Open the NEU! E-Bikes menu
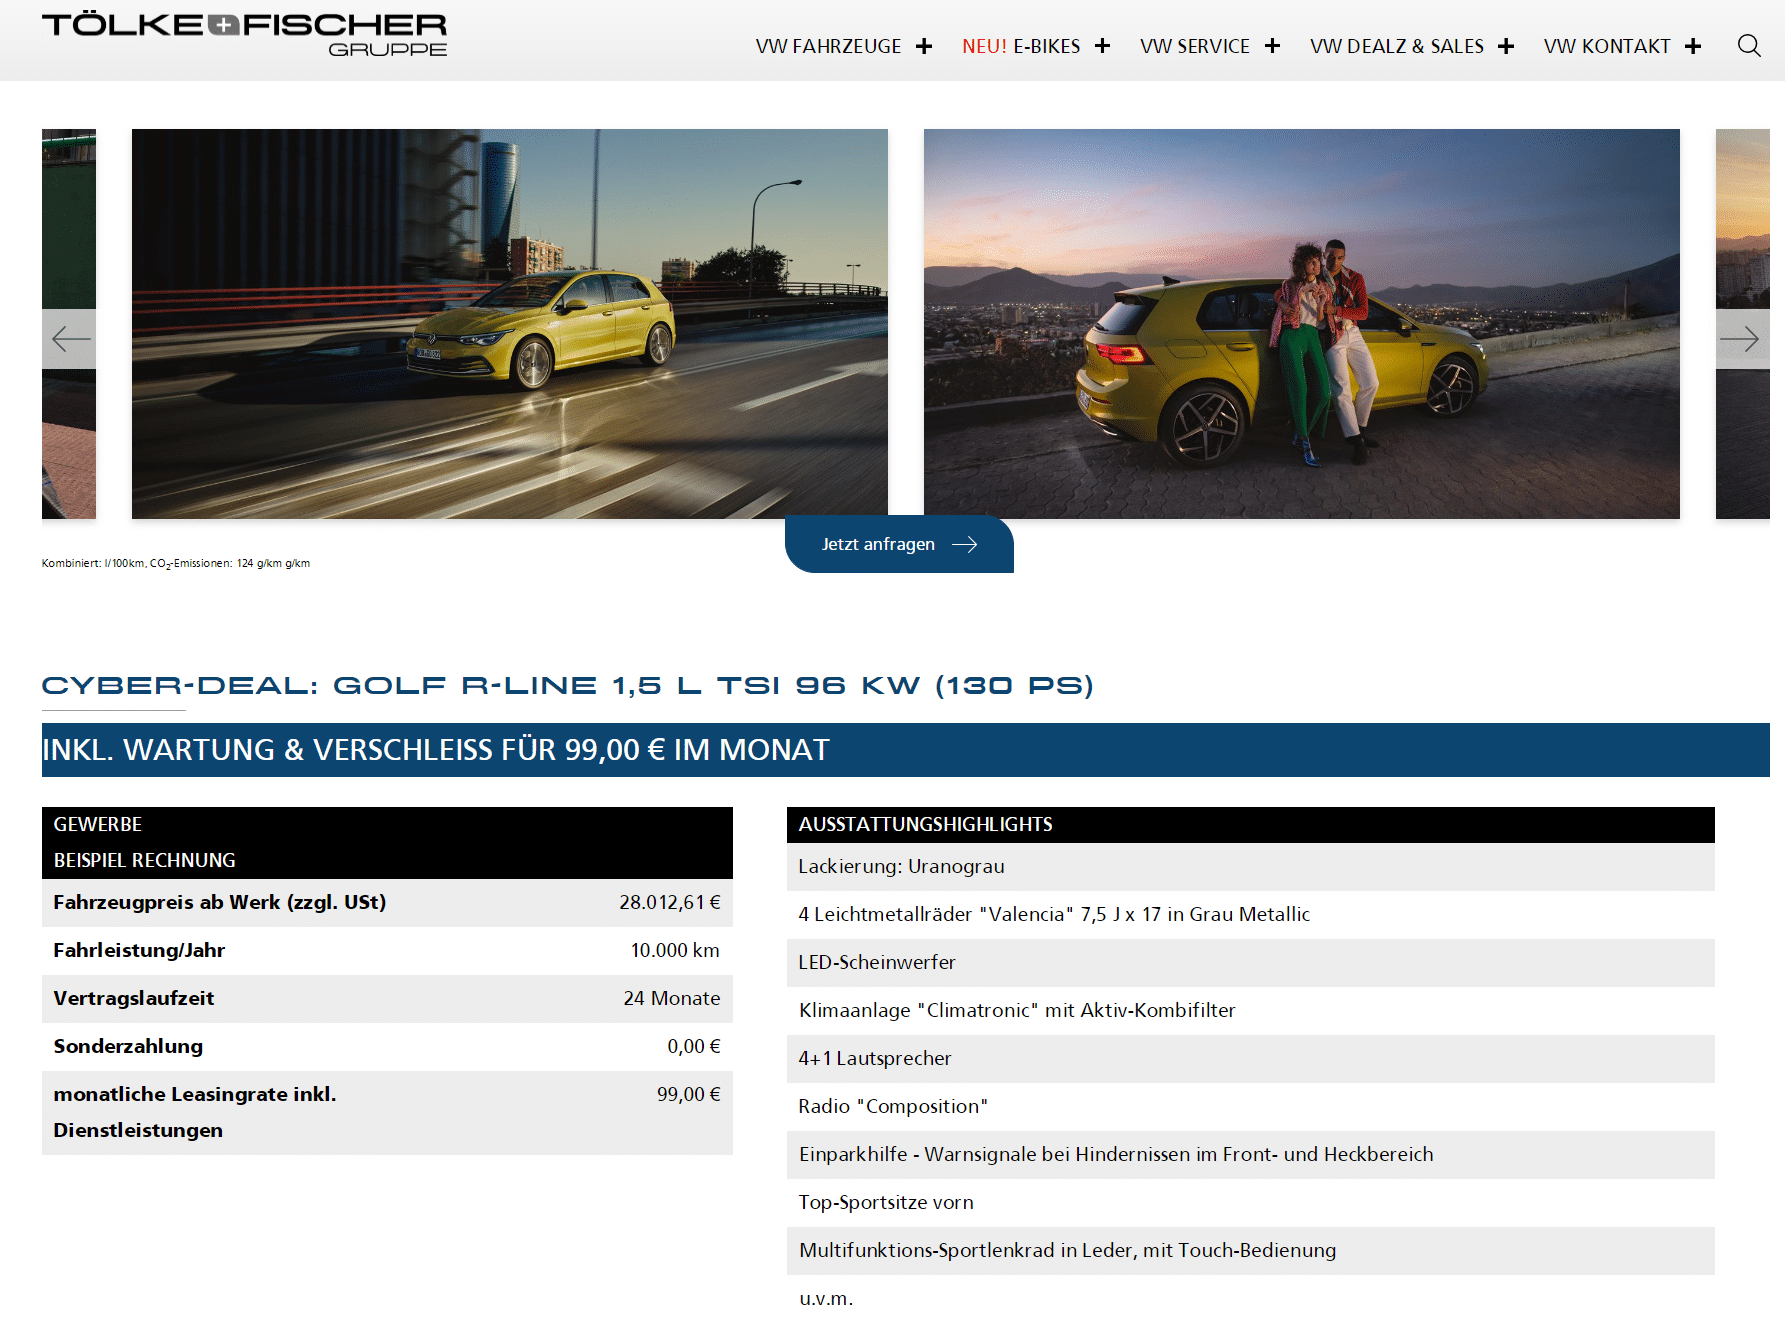Viewport: 1785px width, 1333px height. pos(1021,47)
